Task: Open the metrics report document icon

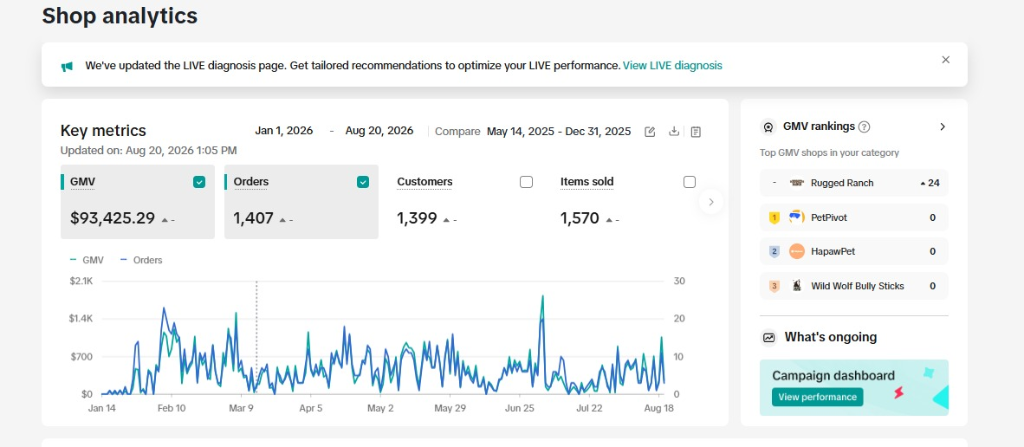Action: [x=696, y=131]
